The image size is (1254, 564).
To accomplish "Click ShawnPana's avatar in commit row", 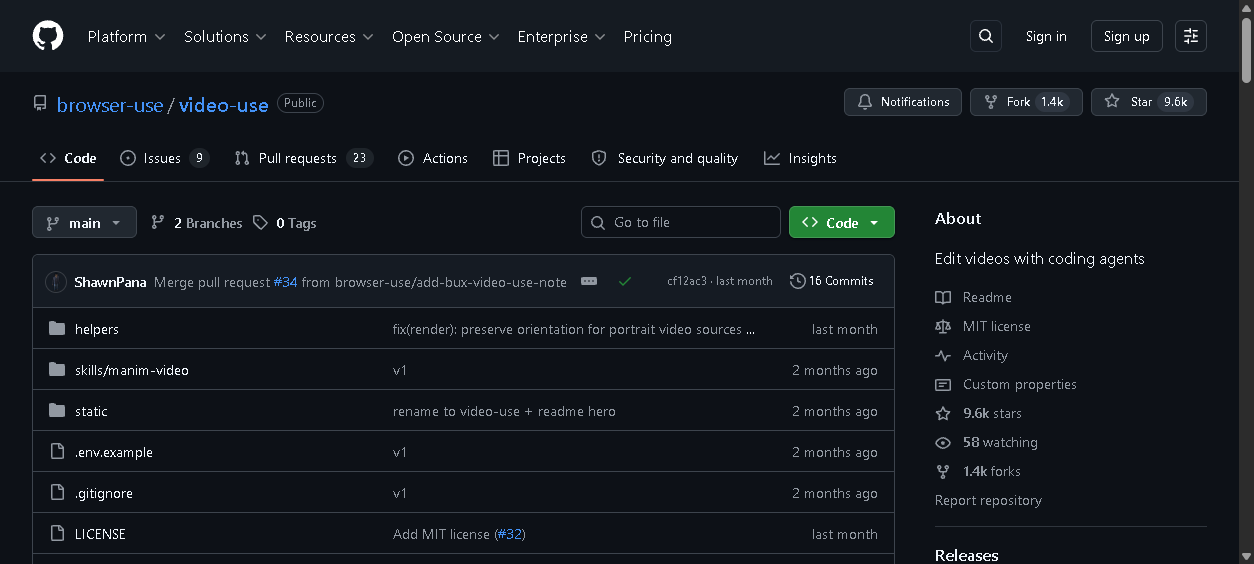I will click(56, 282).
